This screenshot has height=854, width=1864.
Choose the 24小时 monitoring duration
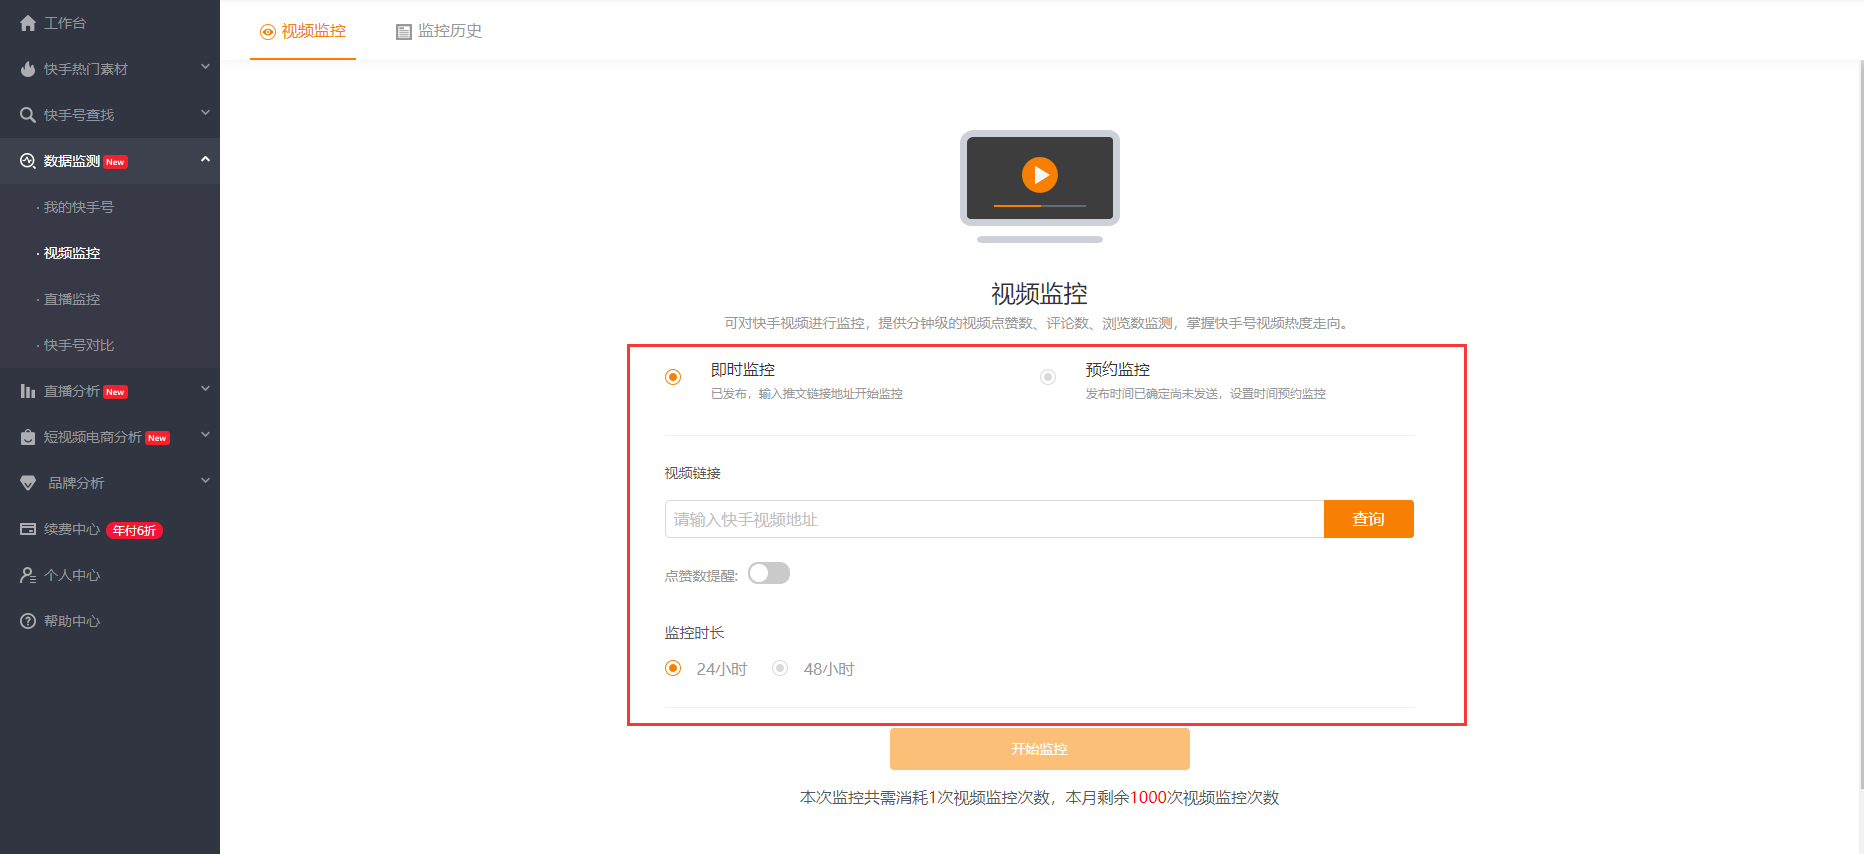point(673,668)
